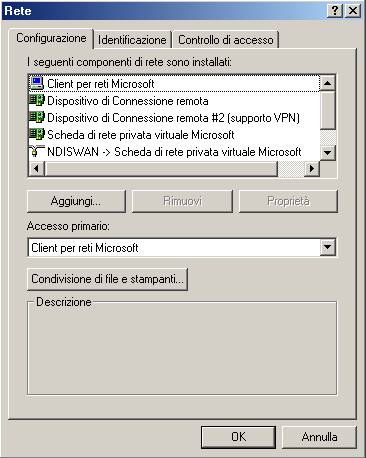Switch to the Identificazione tab
366x458 pixels.
[132, 40]
